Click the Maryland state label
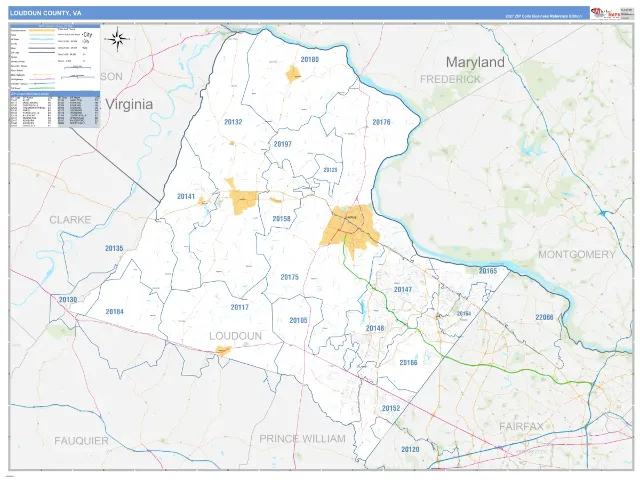Screen dimensions: 640x480 475,62
